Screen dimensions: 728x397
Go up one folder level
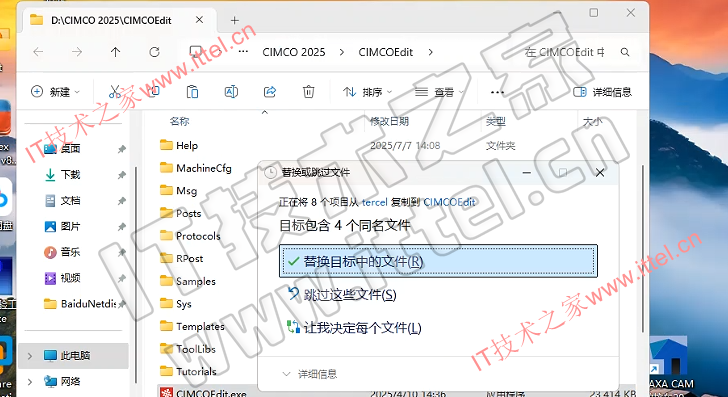(116, 52)
